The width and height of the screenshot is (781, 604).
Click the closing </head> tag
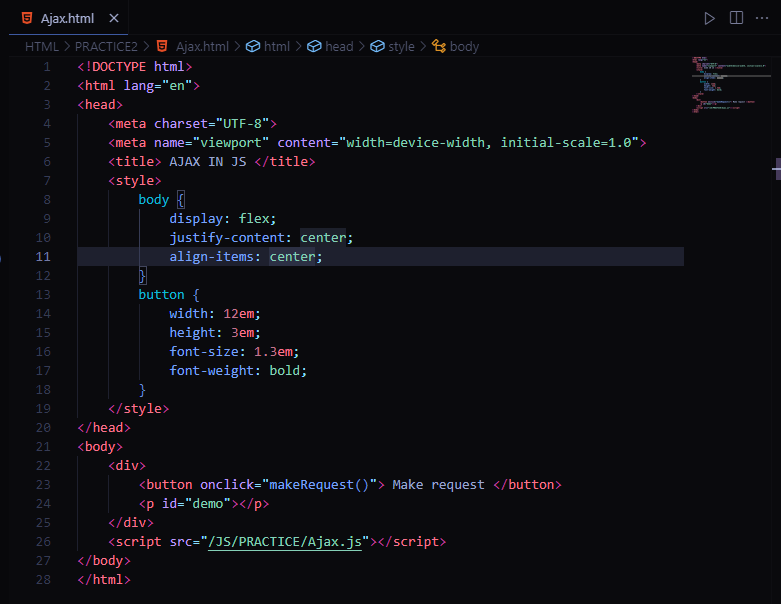(x=104, y=428)
